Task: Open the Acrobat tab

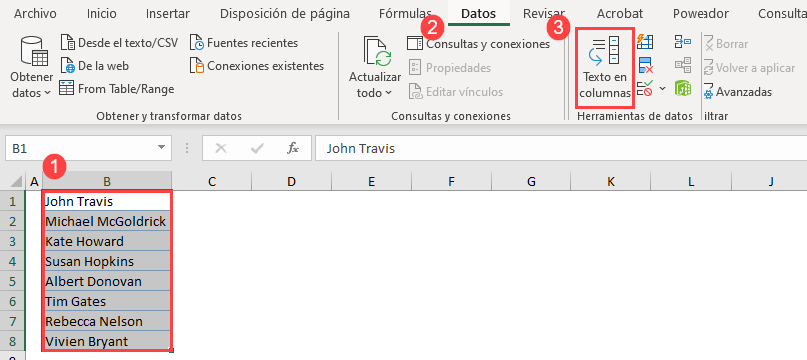Action: pos(620,14)
